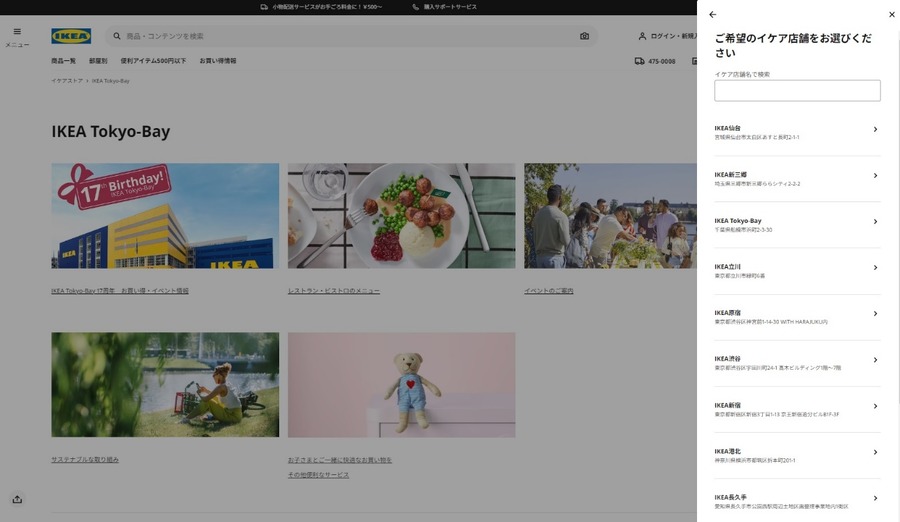The image size is (900, 522).
Task: Click the outdoor event gathering image
Action: (611, 216)
